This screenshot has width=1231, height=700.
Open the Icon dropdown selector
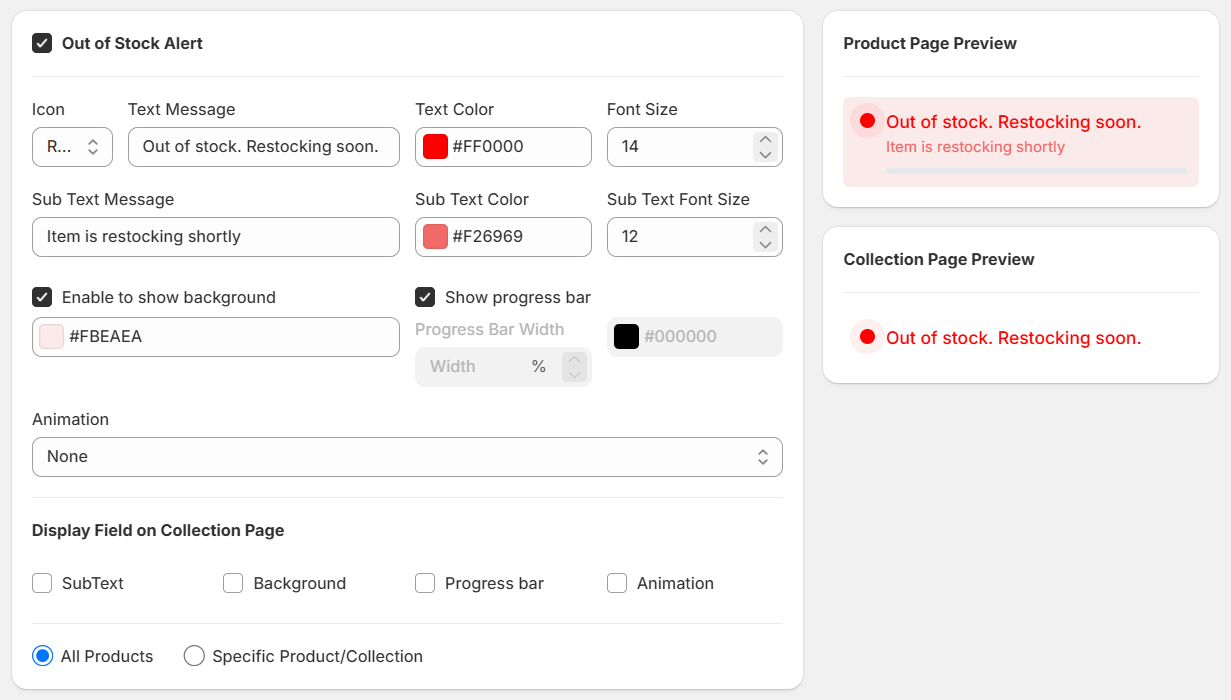tap(72, 146)
